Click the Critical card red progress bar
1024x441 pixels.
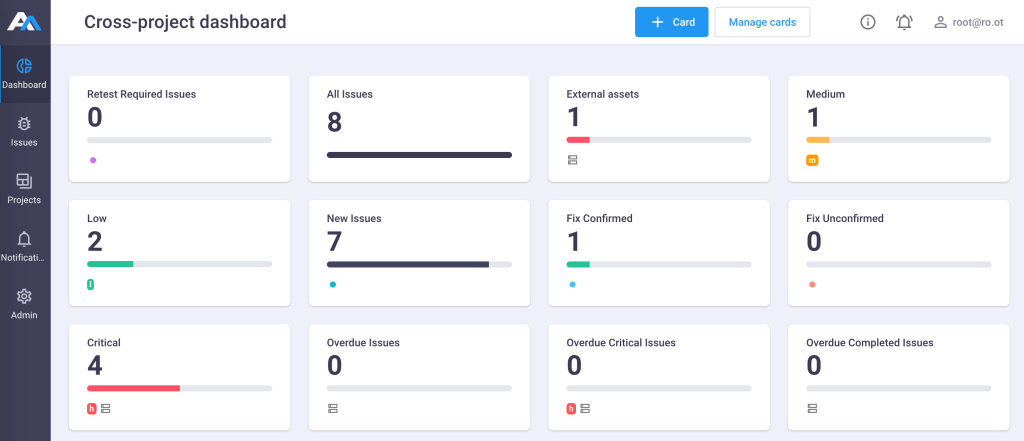tap(133, 388)
